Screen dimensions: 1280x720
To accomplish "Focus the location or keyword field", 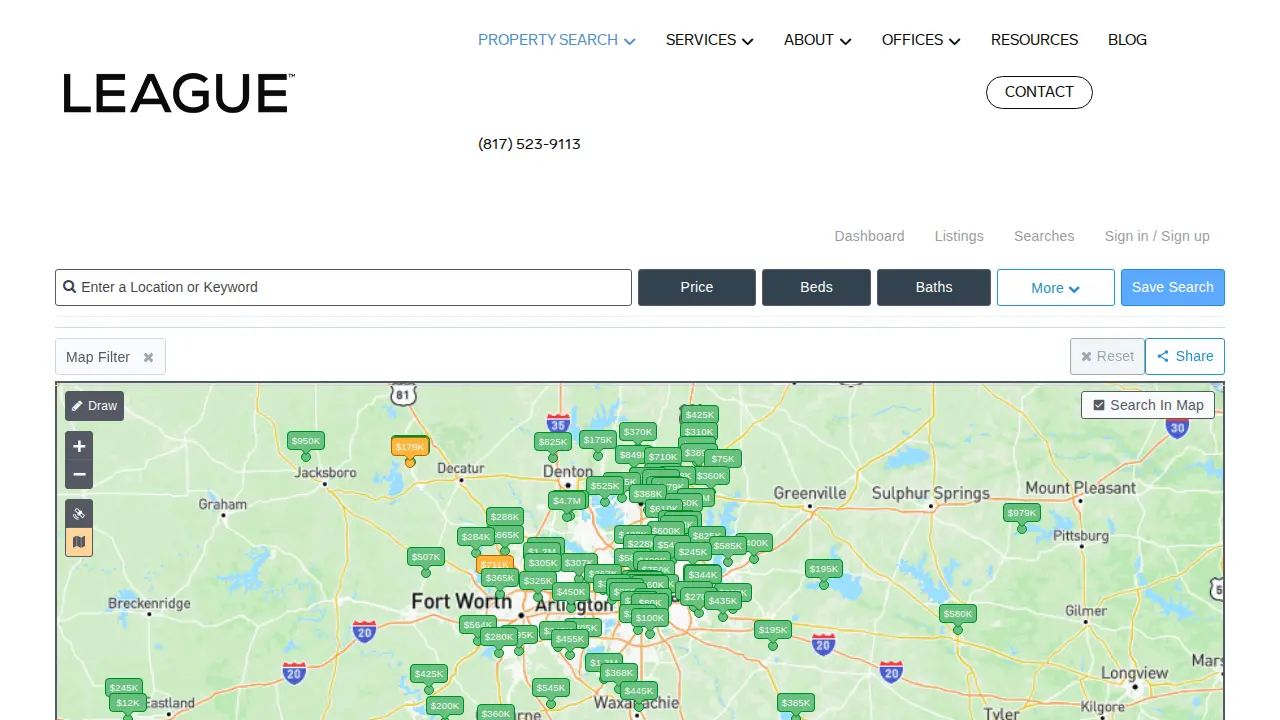I will (343, 287).
